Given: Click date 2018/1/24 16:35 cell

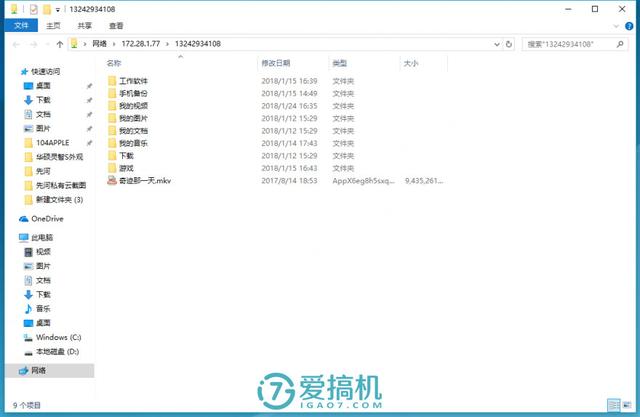Looking at the screenshot, I should pos(289,106).
